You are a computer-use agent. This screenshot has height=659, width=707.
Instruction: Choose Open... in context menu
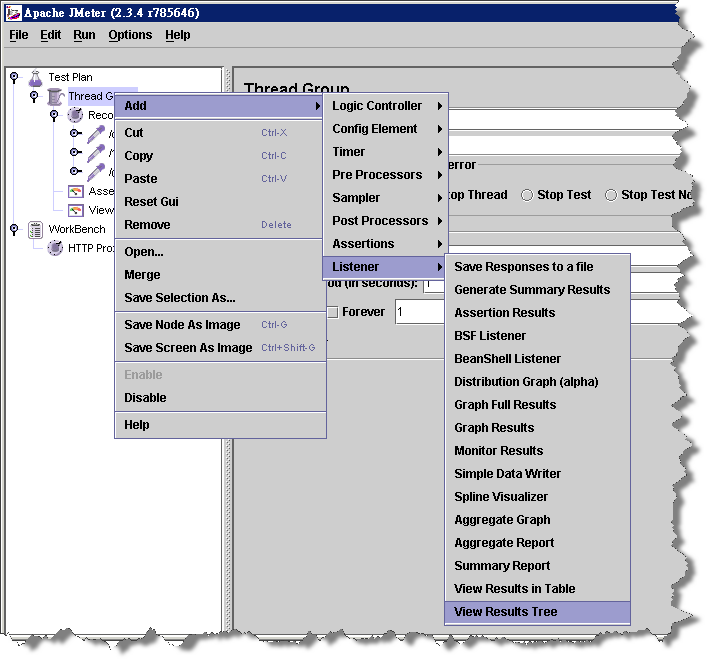220,252
